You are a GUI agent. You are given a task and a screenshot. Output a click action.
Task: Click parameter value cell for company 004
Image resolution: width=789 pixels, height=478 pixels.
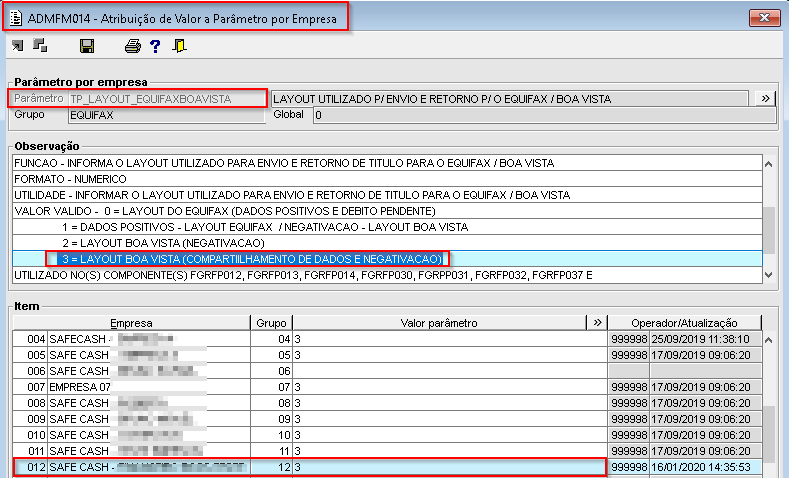(x=450, y=339)
